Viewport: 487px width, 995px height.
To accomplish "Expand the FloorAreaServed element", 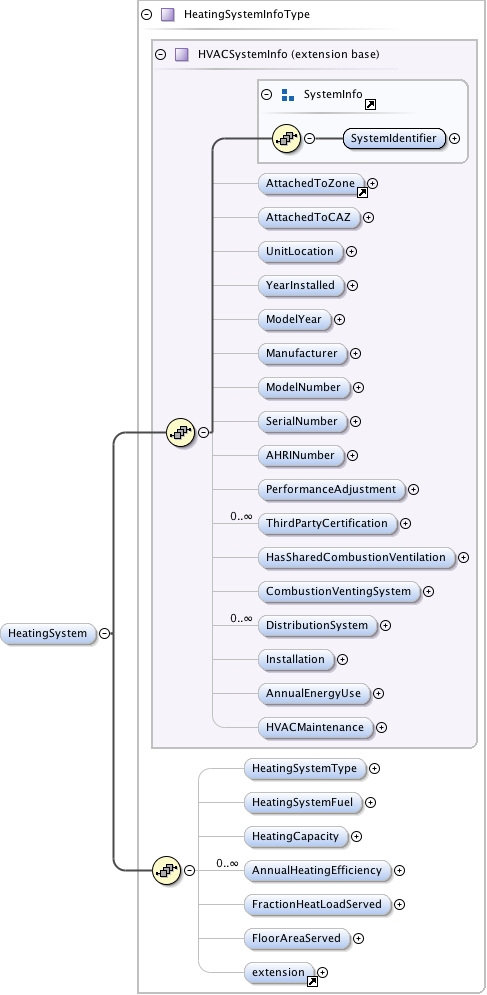I will coord(358,939).
